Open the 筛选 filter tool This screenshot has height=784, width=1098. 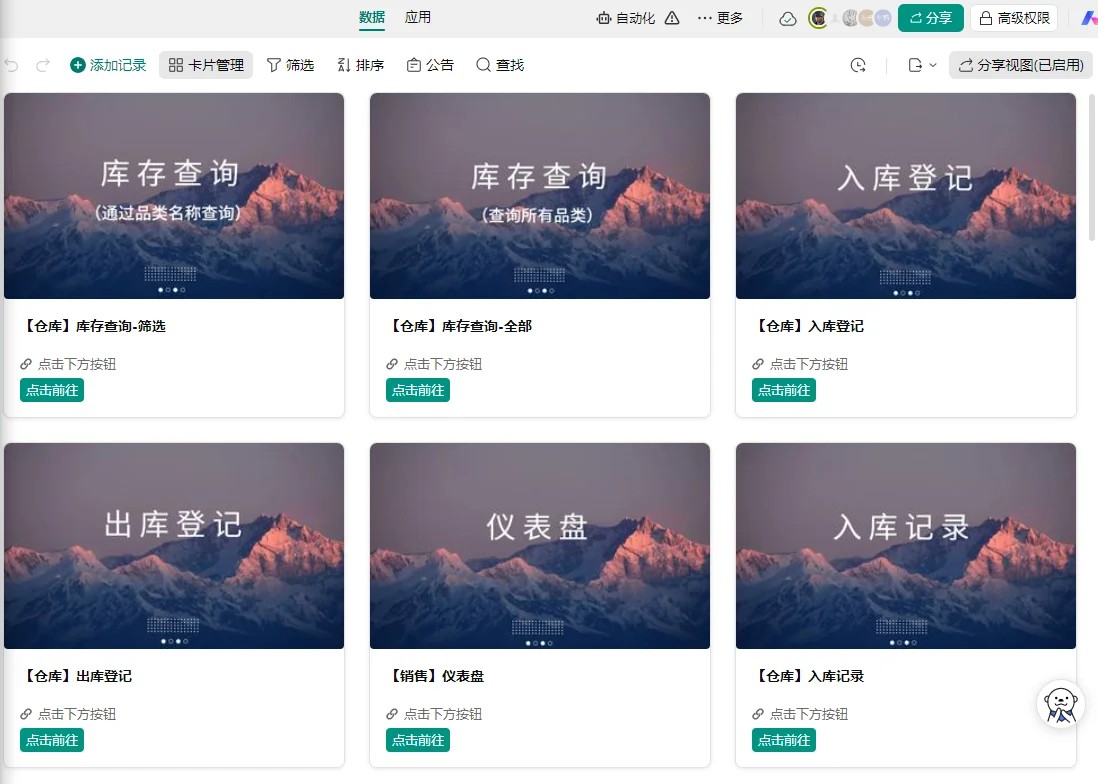coord(290,65)
